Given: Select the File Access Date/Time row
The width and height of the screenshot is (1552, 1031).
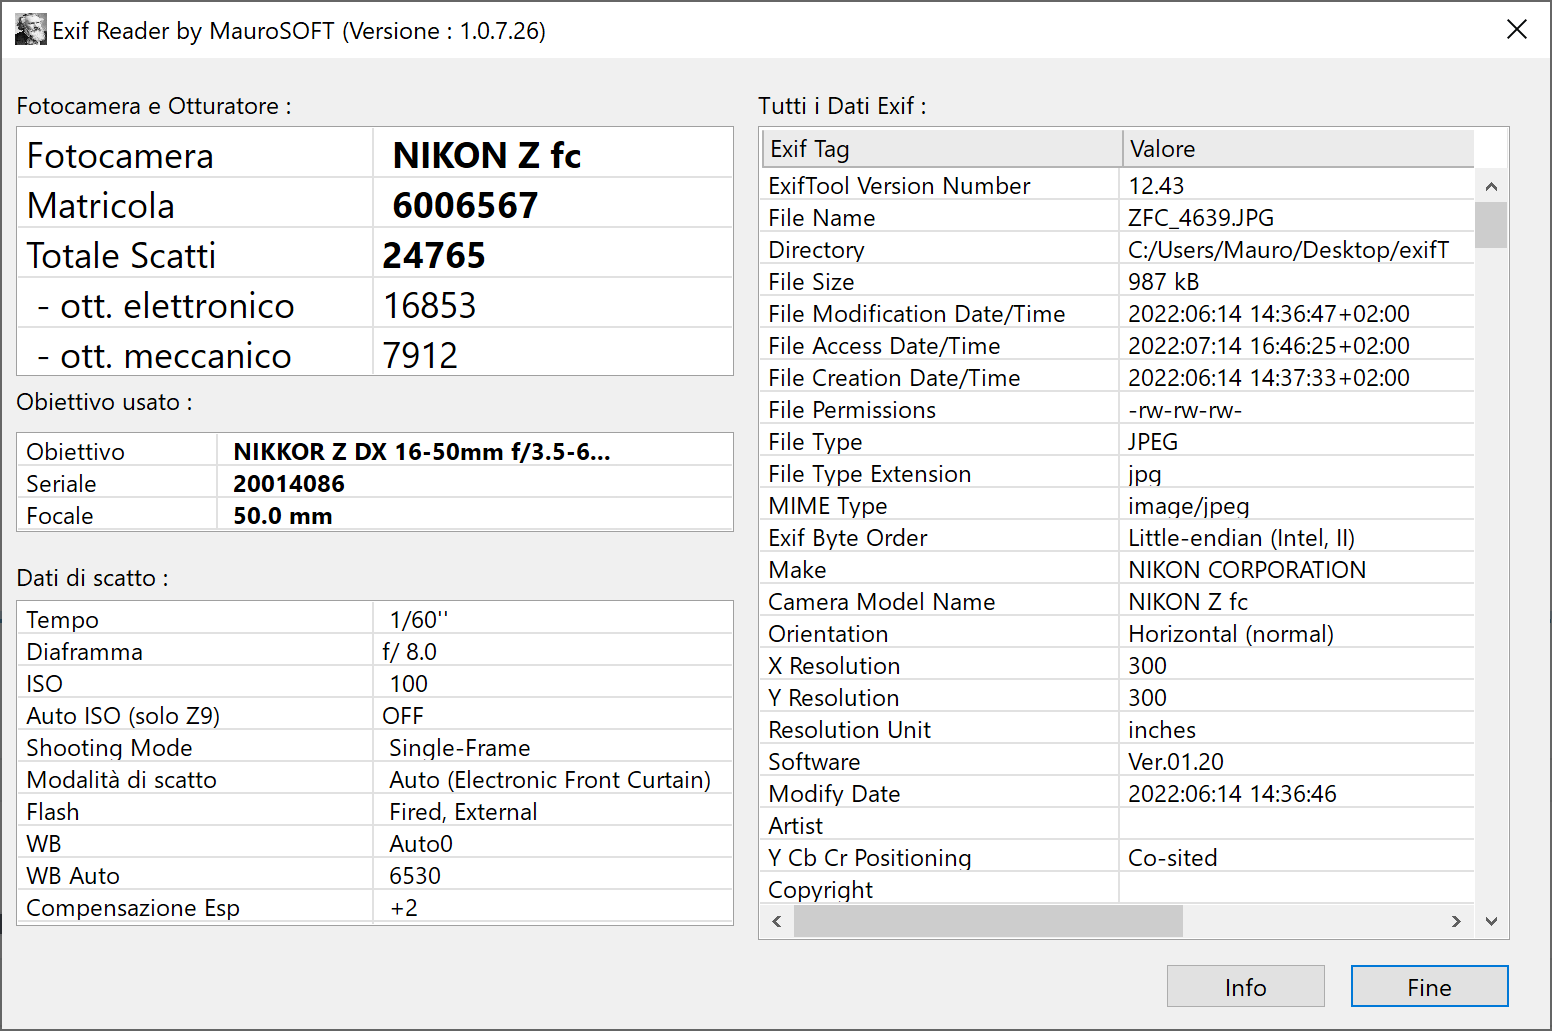Looking at the screenshot, I should tap(1118, 346).
